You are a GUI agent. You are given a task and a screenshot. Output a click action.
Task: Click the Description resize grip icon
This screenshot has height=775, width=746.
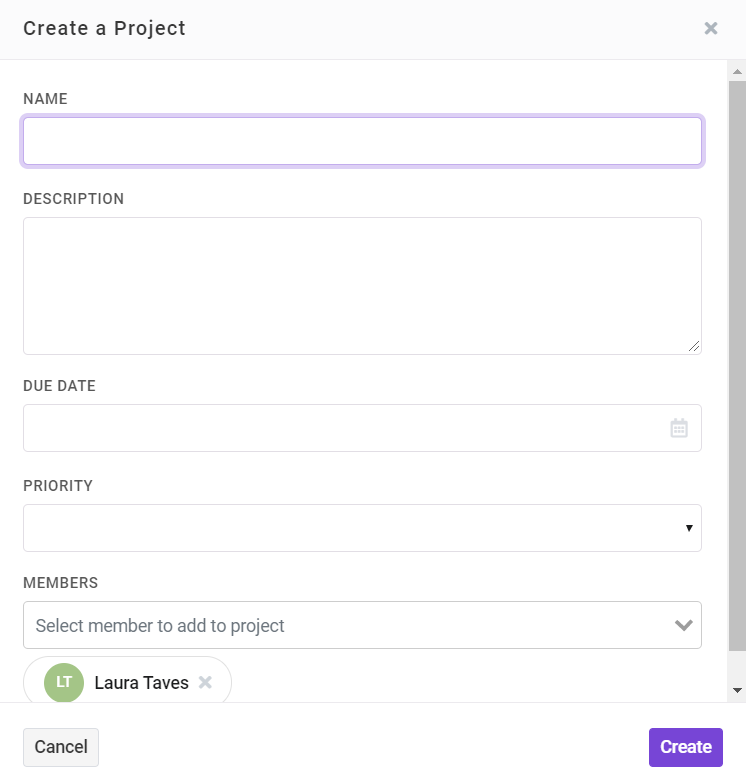pos(694,346)
